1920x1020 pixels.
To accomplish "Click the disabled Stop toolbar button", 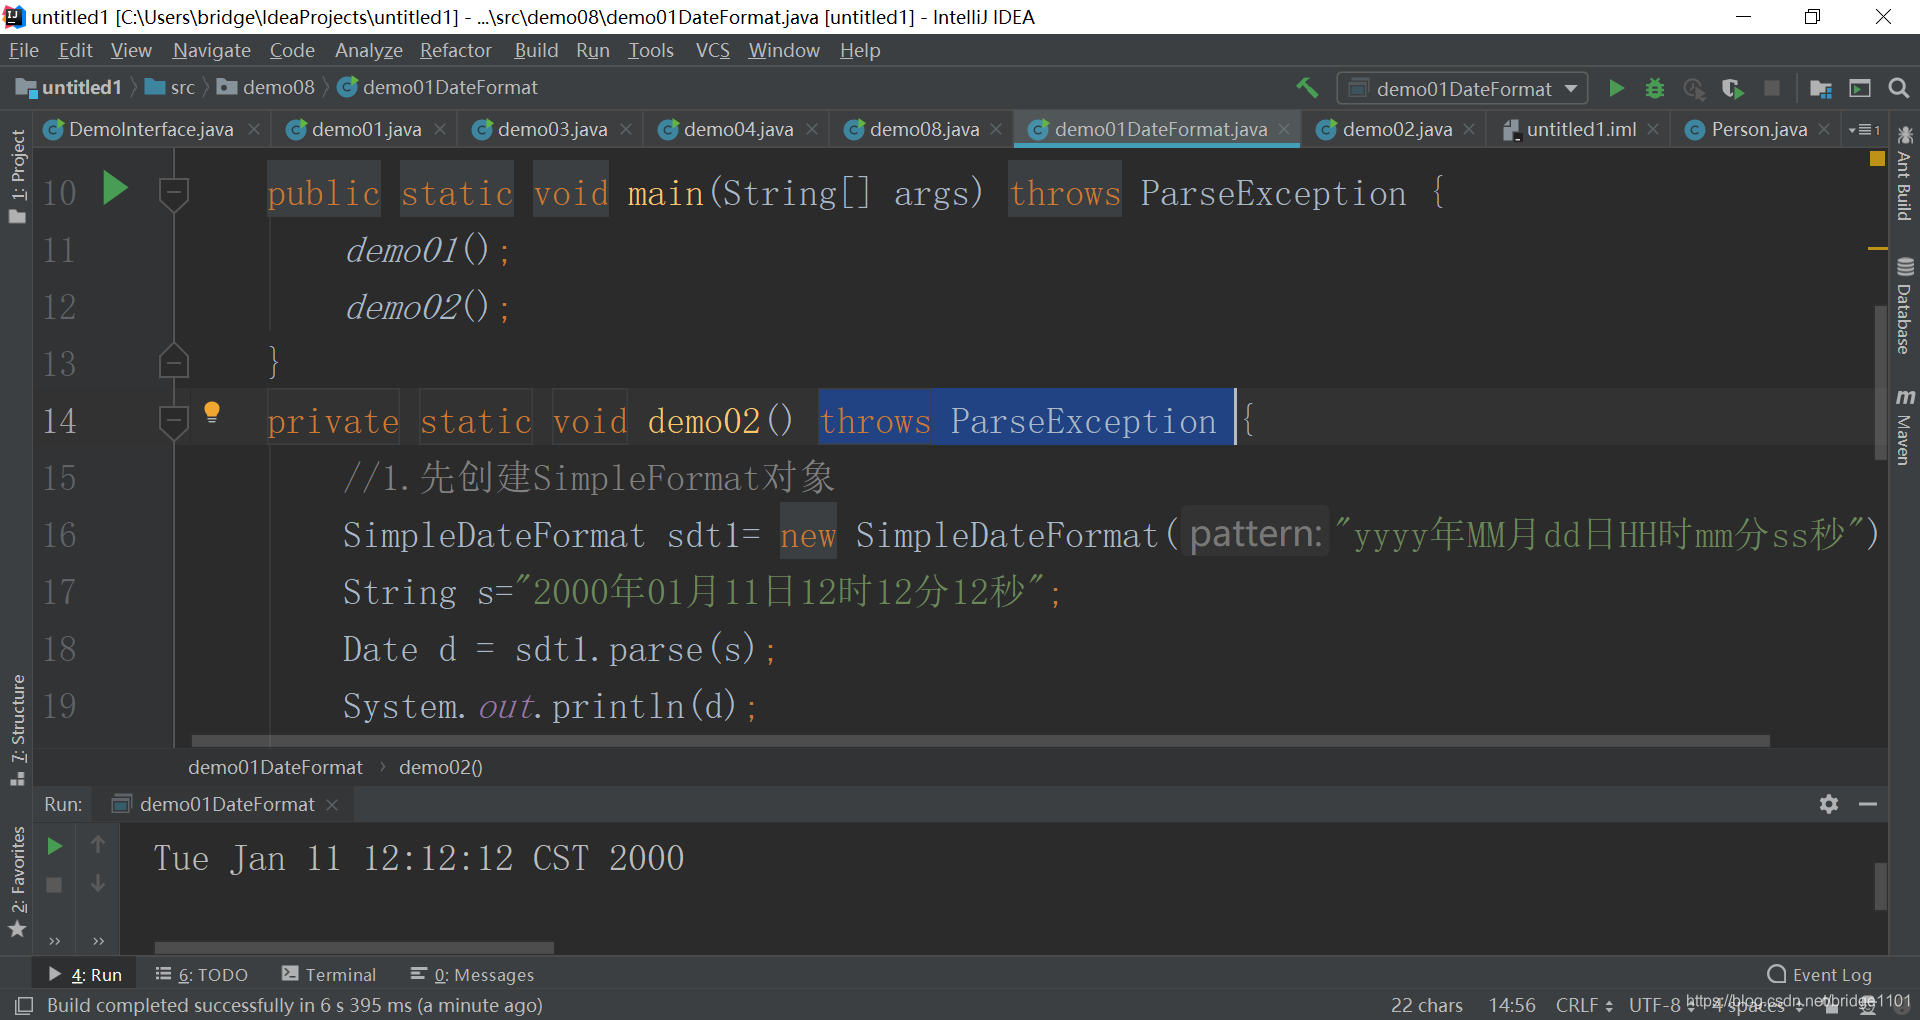I will click(1772, 88).
